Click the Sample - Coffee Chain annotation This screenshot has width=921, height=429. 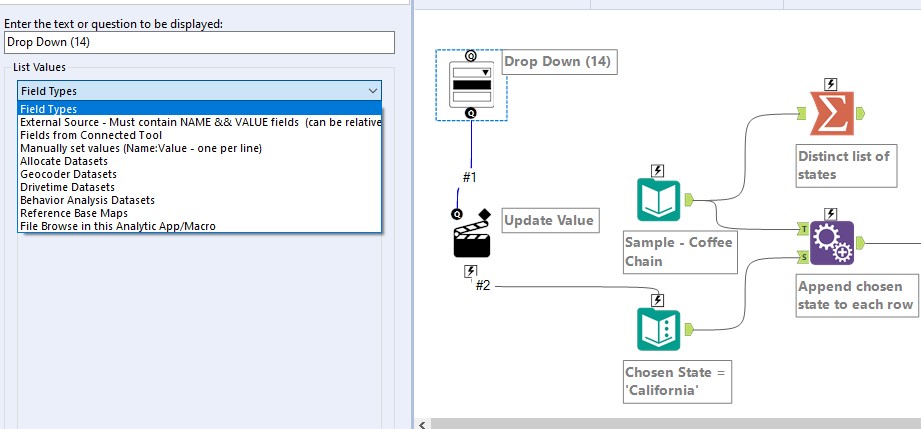coord(680,252)
